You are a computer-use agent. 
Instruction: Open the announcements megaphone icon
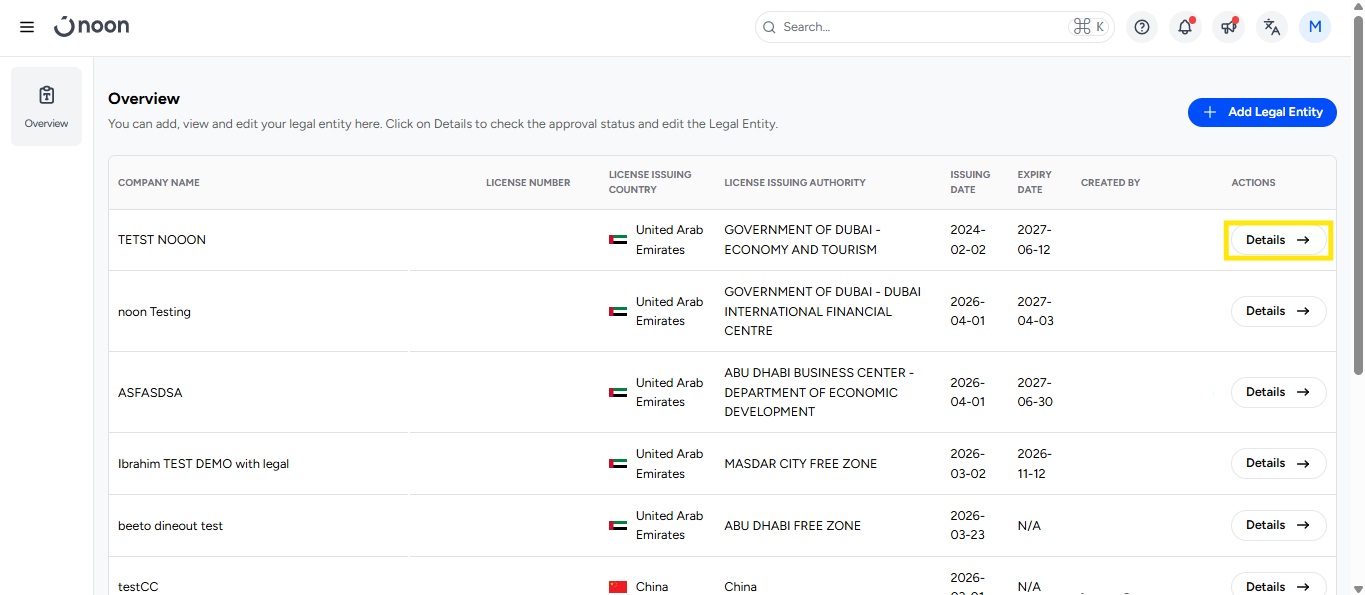1228,27
